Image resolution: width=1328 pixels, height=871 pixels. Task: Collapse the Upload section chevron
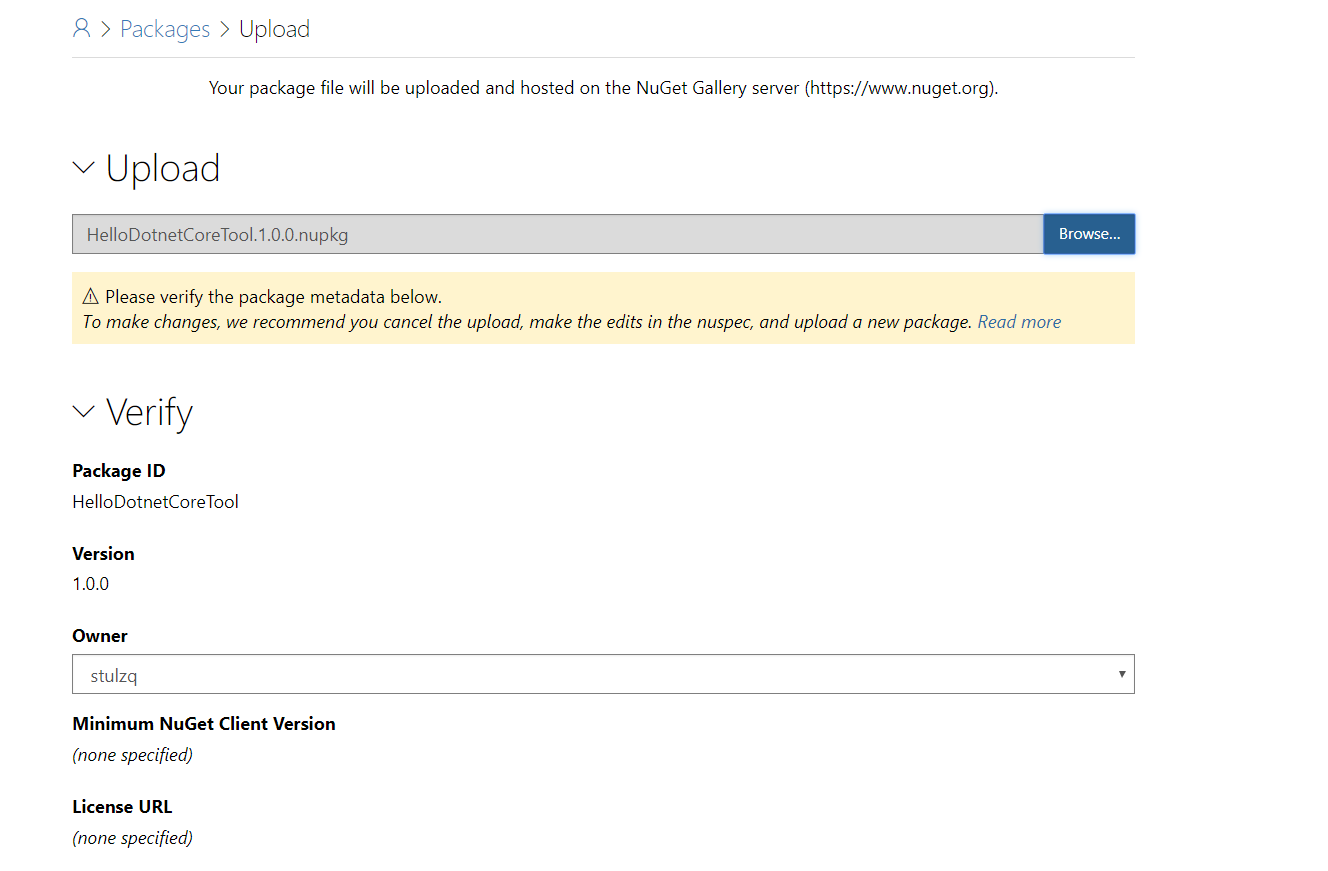point(84,168)
